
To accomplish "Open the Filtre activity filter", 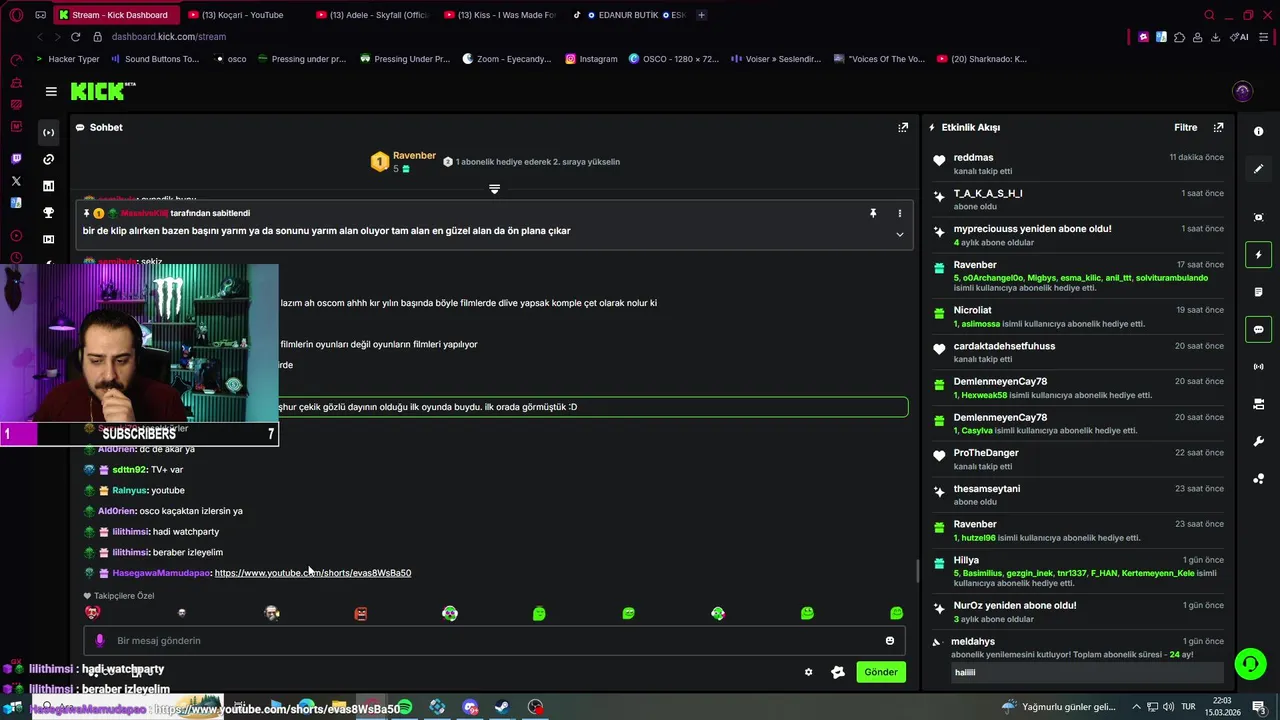I will point(1185,127).
